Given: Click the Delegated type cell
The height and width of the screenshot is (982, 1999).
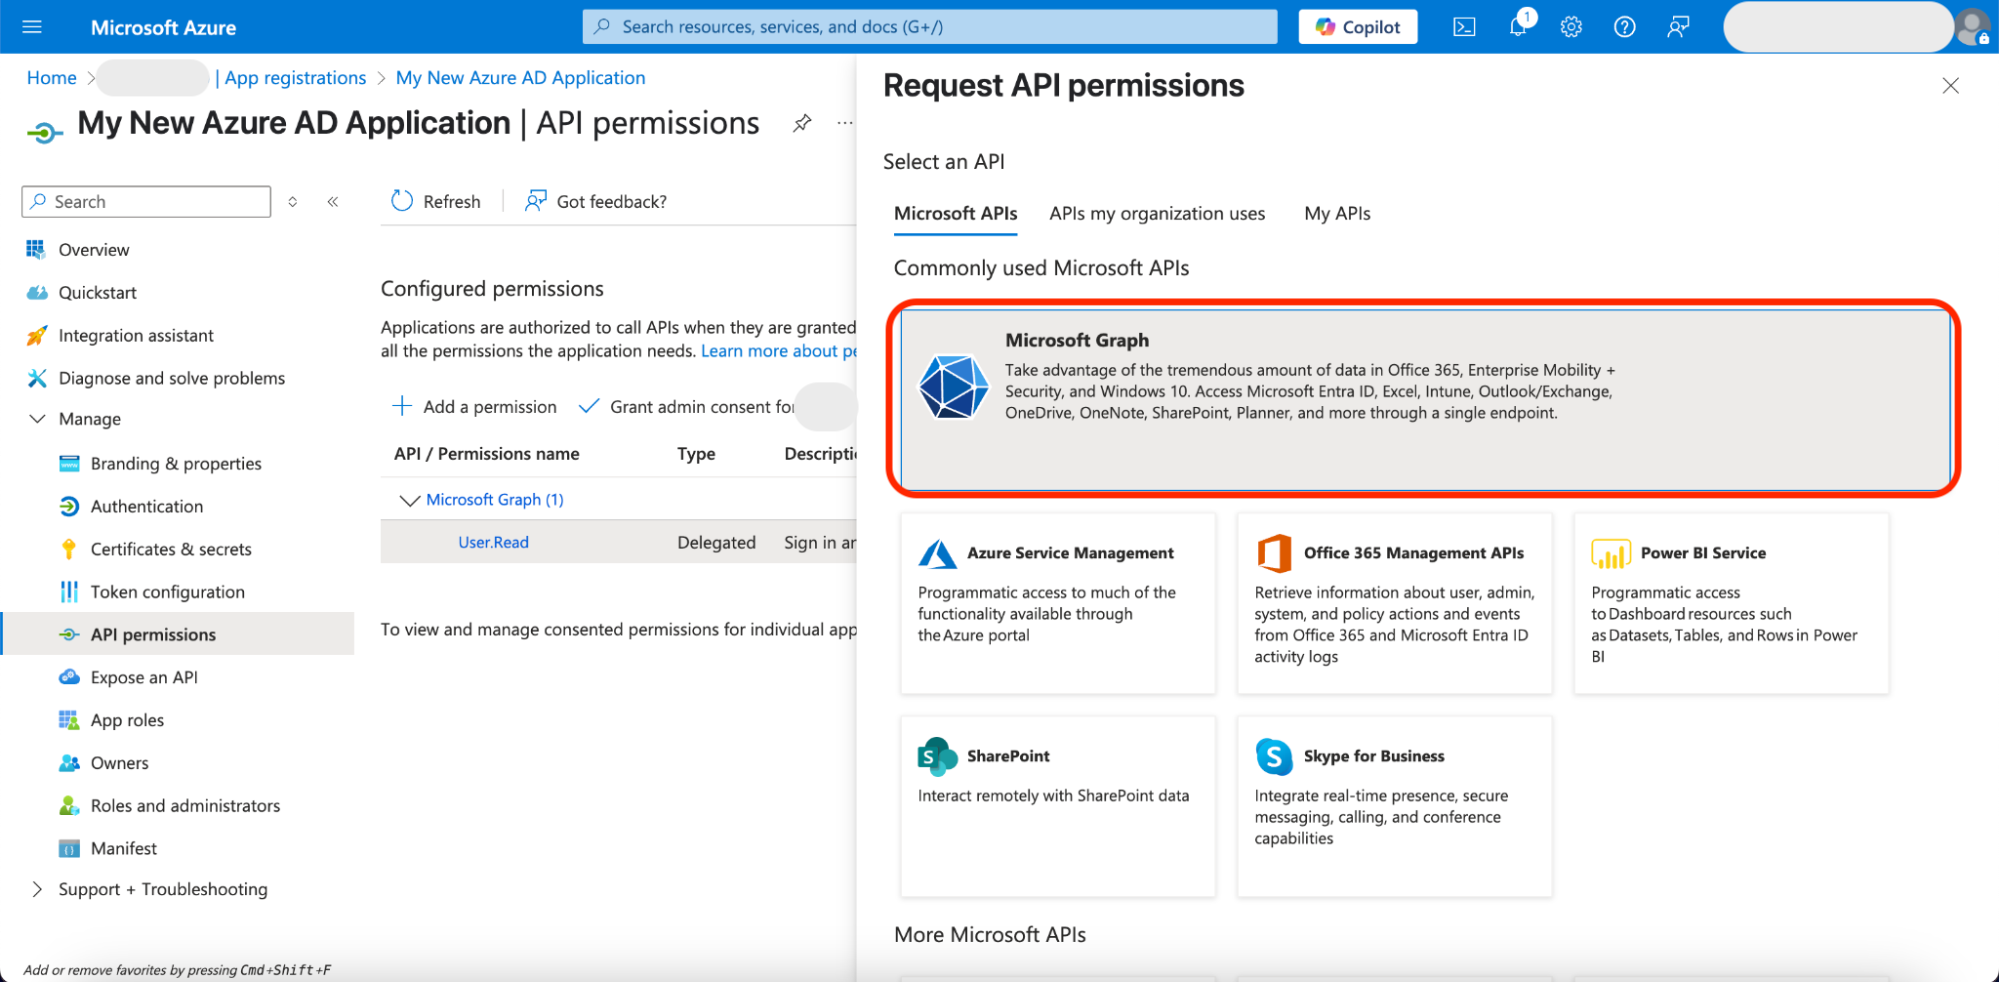Looking at the screenshot, I should click(x=716, y=543).
